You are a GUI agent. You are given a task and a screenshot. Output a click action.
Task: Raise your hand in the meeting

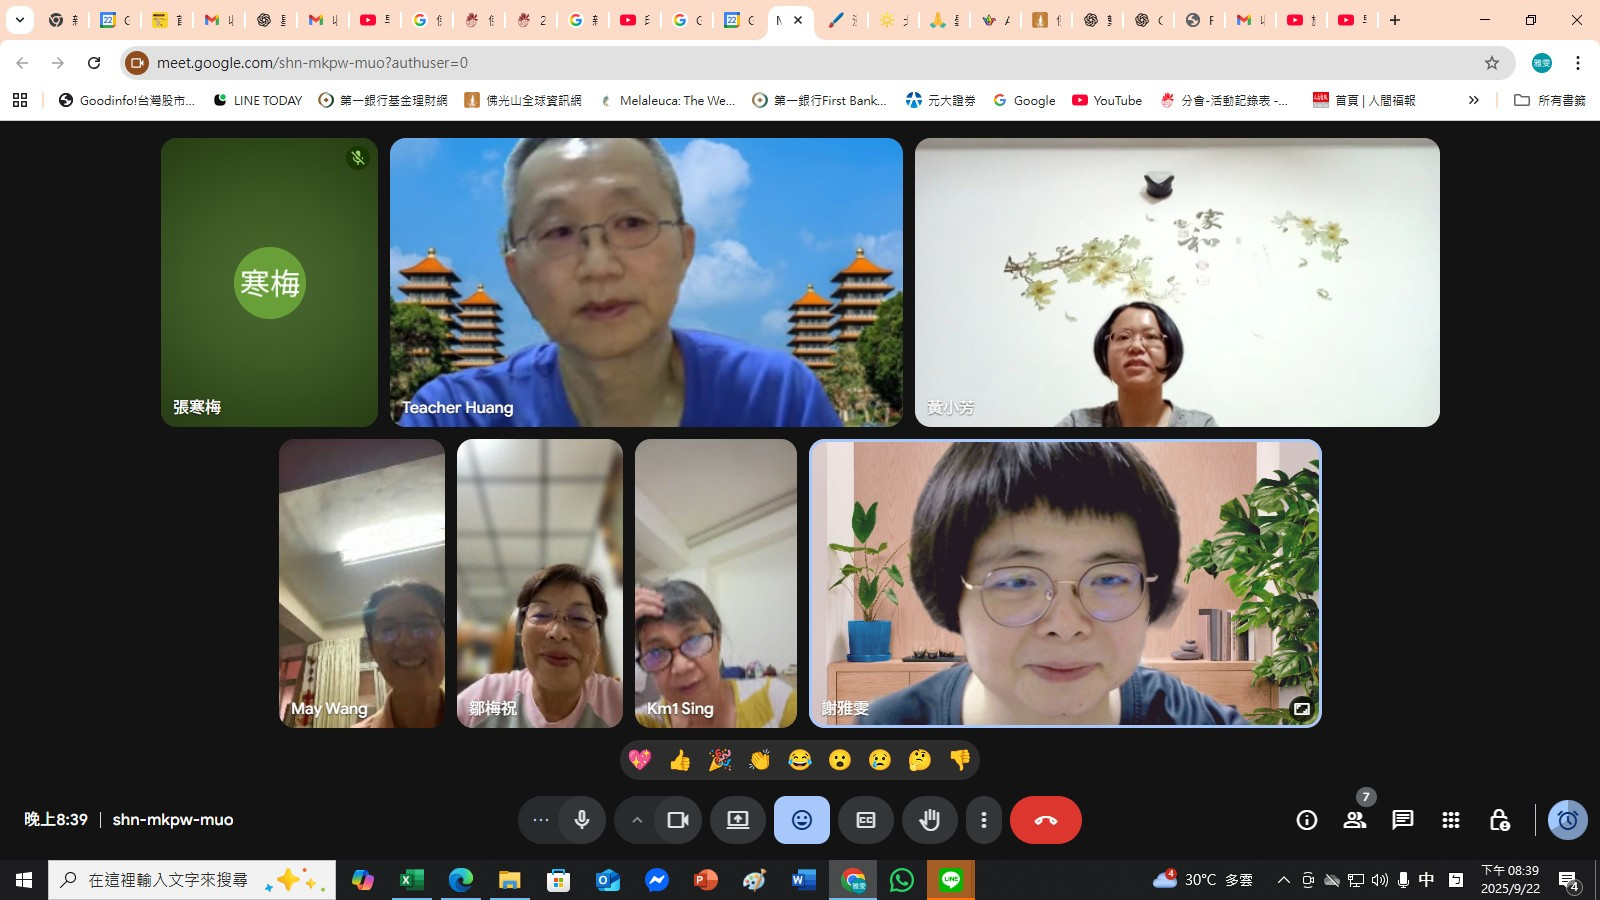click(x=930, y=820)
